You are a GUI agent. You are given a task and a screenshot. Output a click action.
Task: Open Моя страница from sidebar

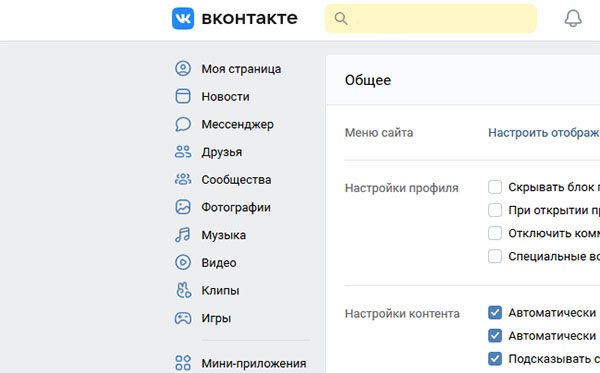tap(241, 69)
